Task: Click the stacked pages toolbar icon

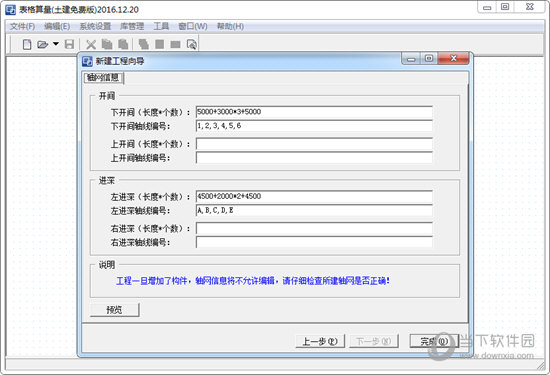Action: [x=143, y=44]
